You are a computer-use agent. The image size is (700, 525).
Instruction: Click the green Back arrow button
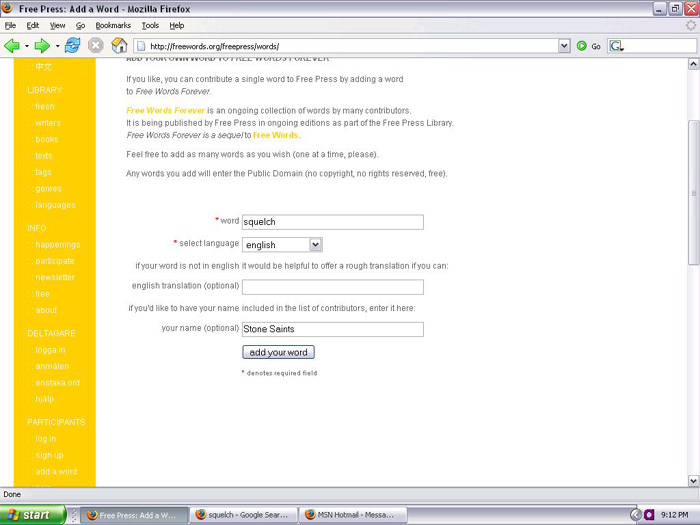tap(12, 46)
